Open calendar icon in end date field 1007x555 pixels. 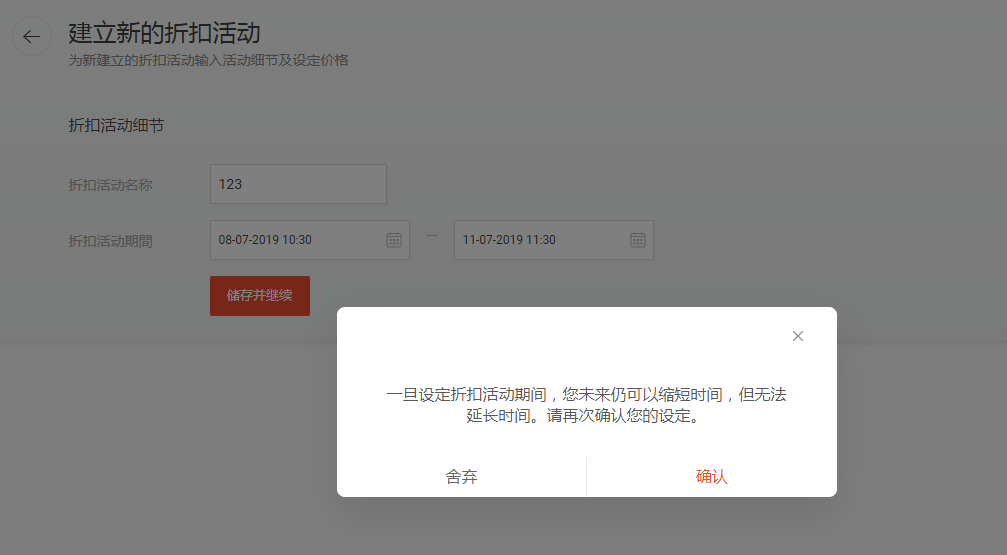pos(638,240)
